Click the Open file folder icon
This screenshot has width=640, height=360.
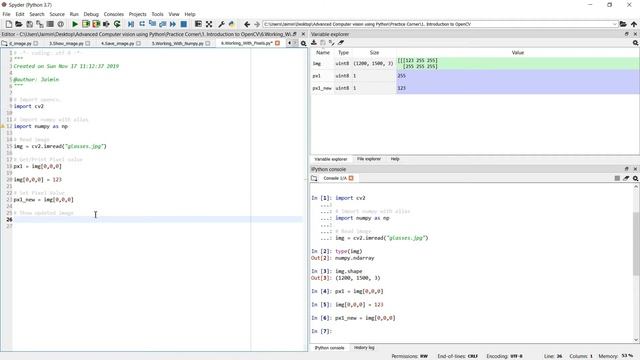(19, 24)
